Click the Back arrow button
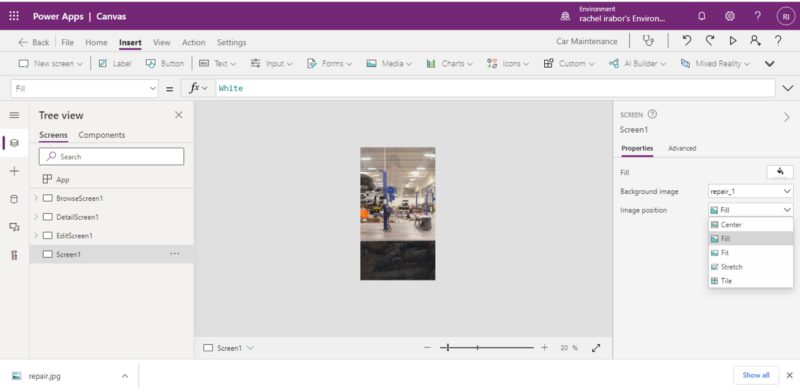This screenshot has width=800, height=392. point(34,42)
